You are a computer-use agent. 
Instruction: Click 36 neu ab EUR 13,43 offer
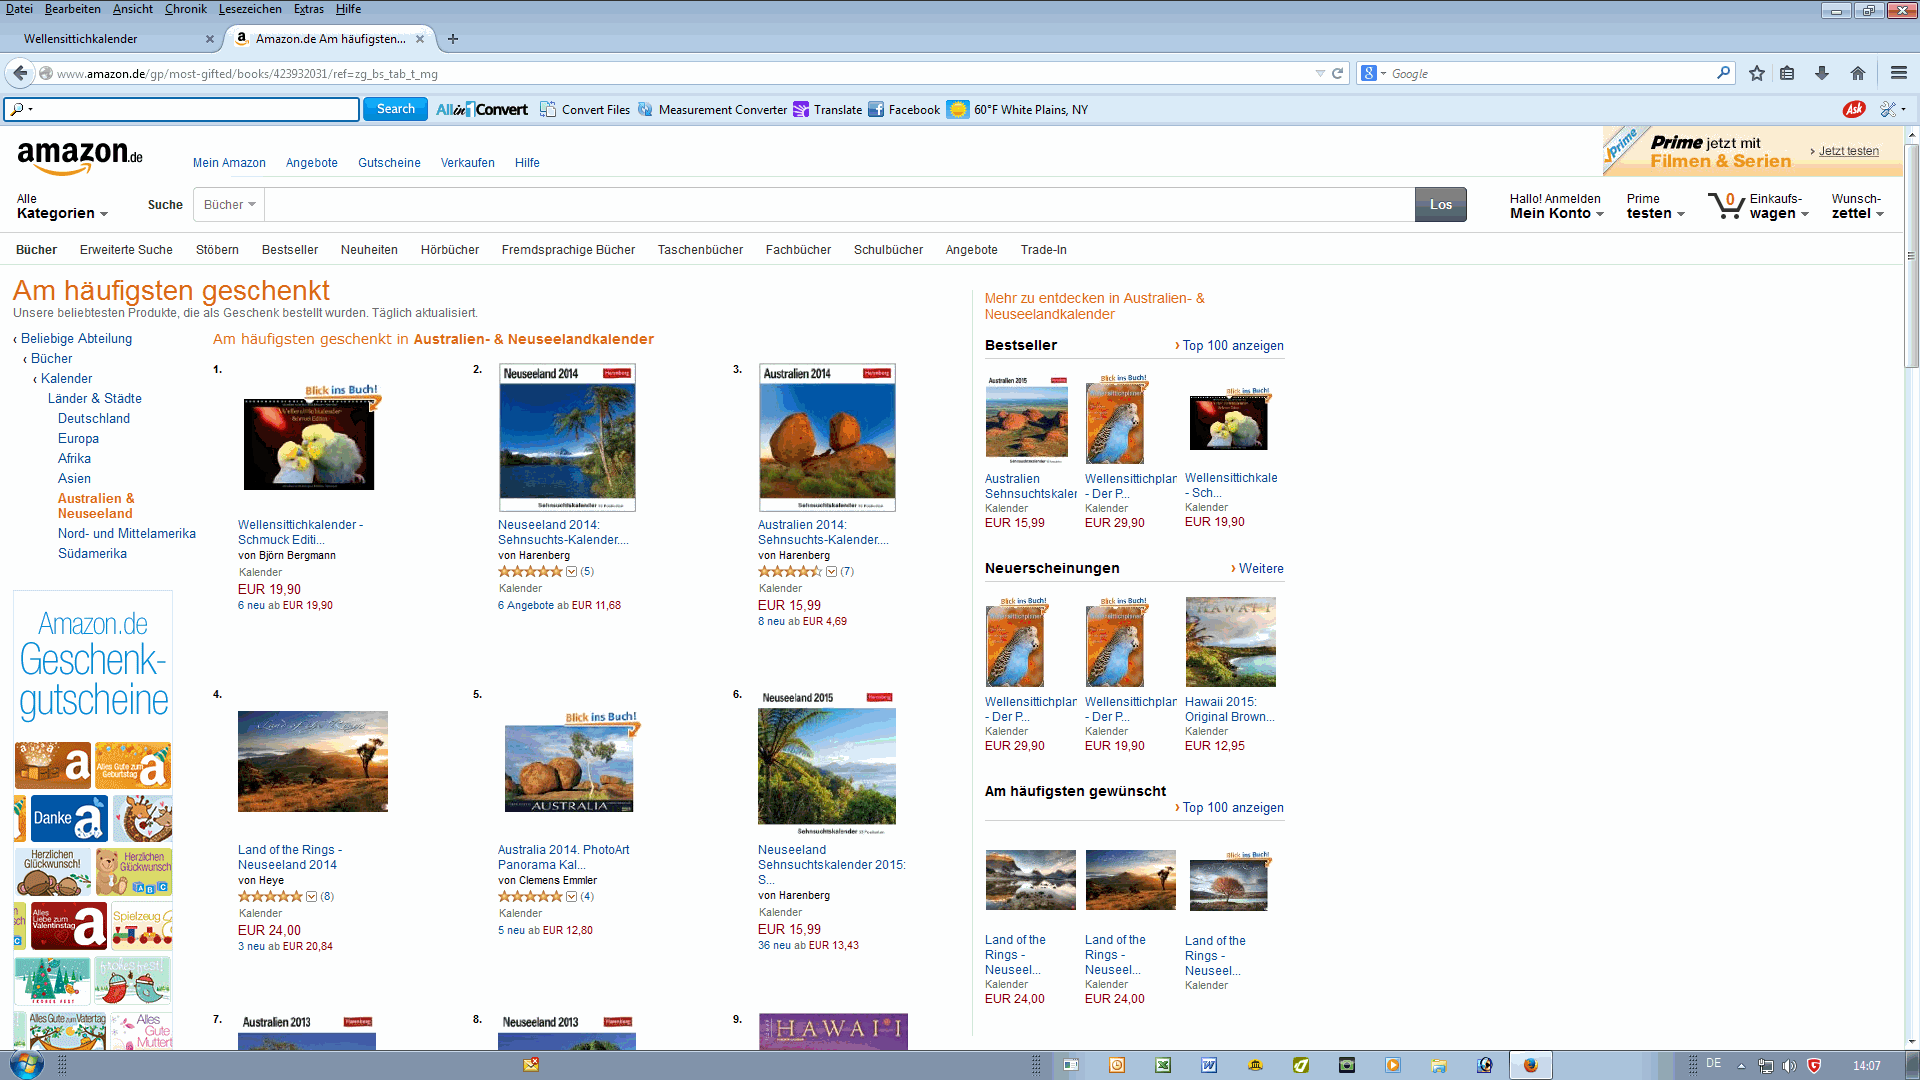[808, 946]
